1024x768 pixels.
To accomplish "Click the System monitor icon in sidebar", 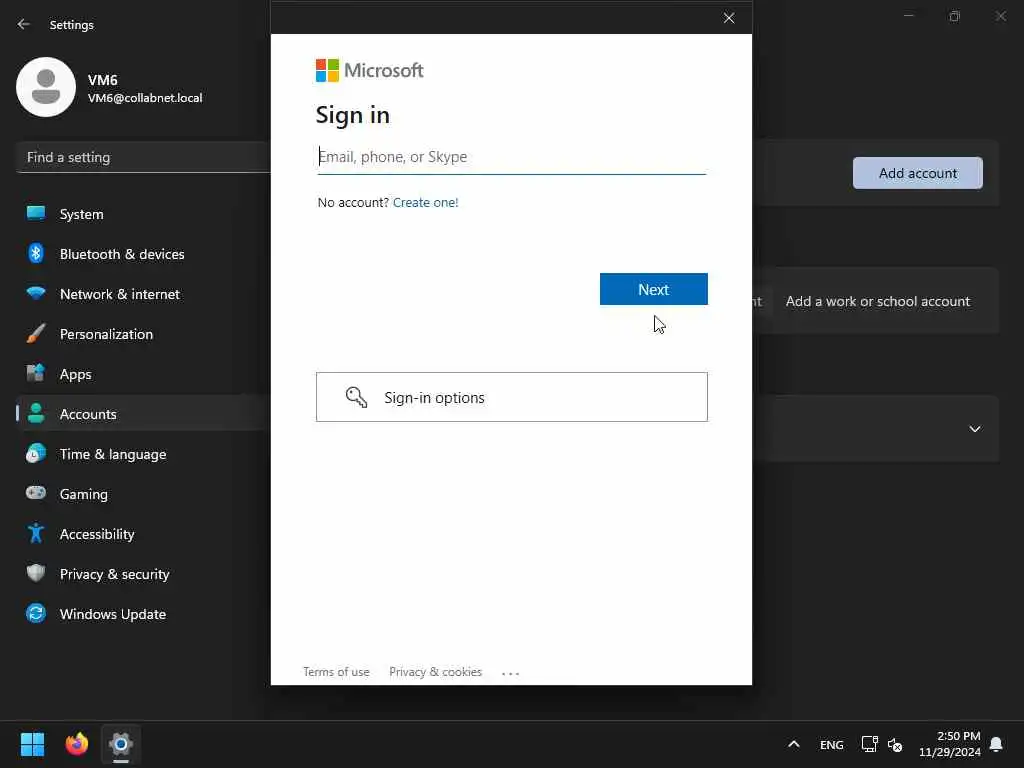I will click(x=36, y=214).
